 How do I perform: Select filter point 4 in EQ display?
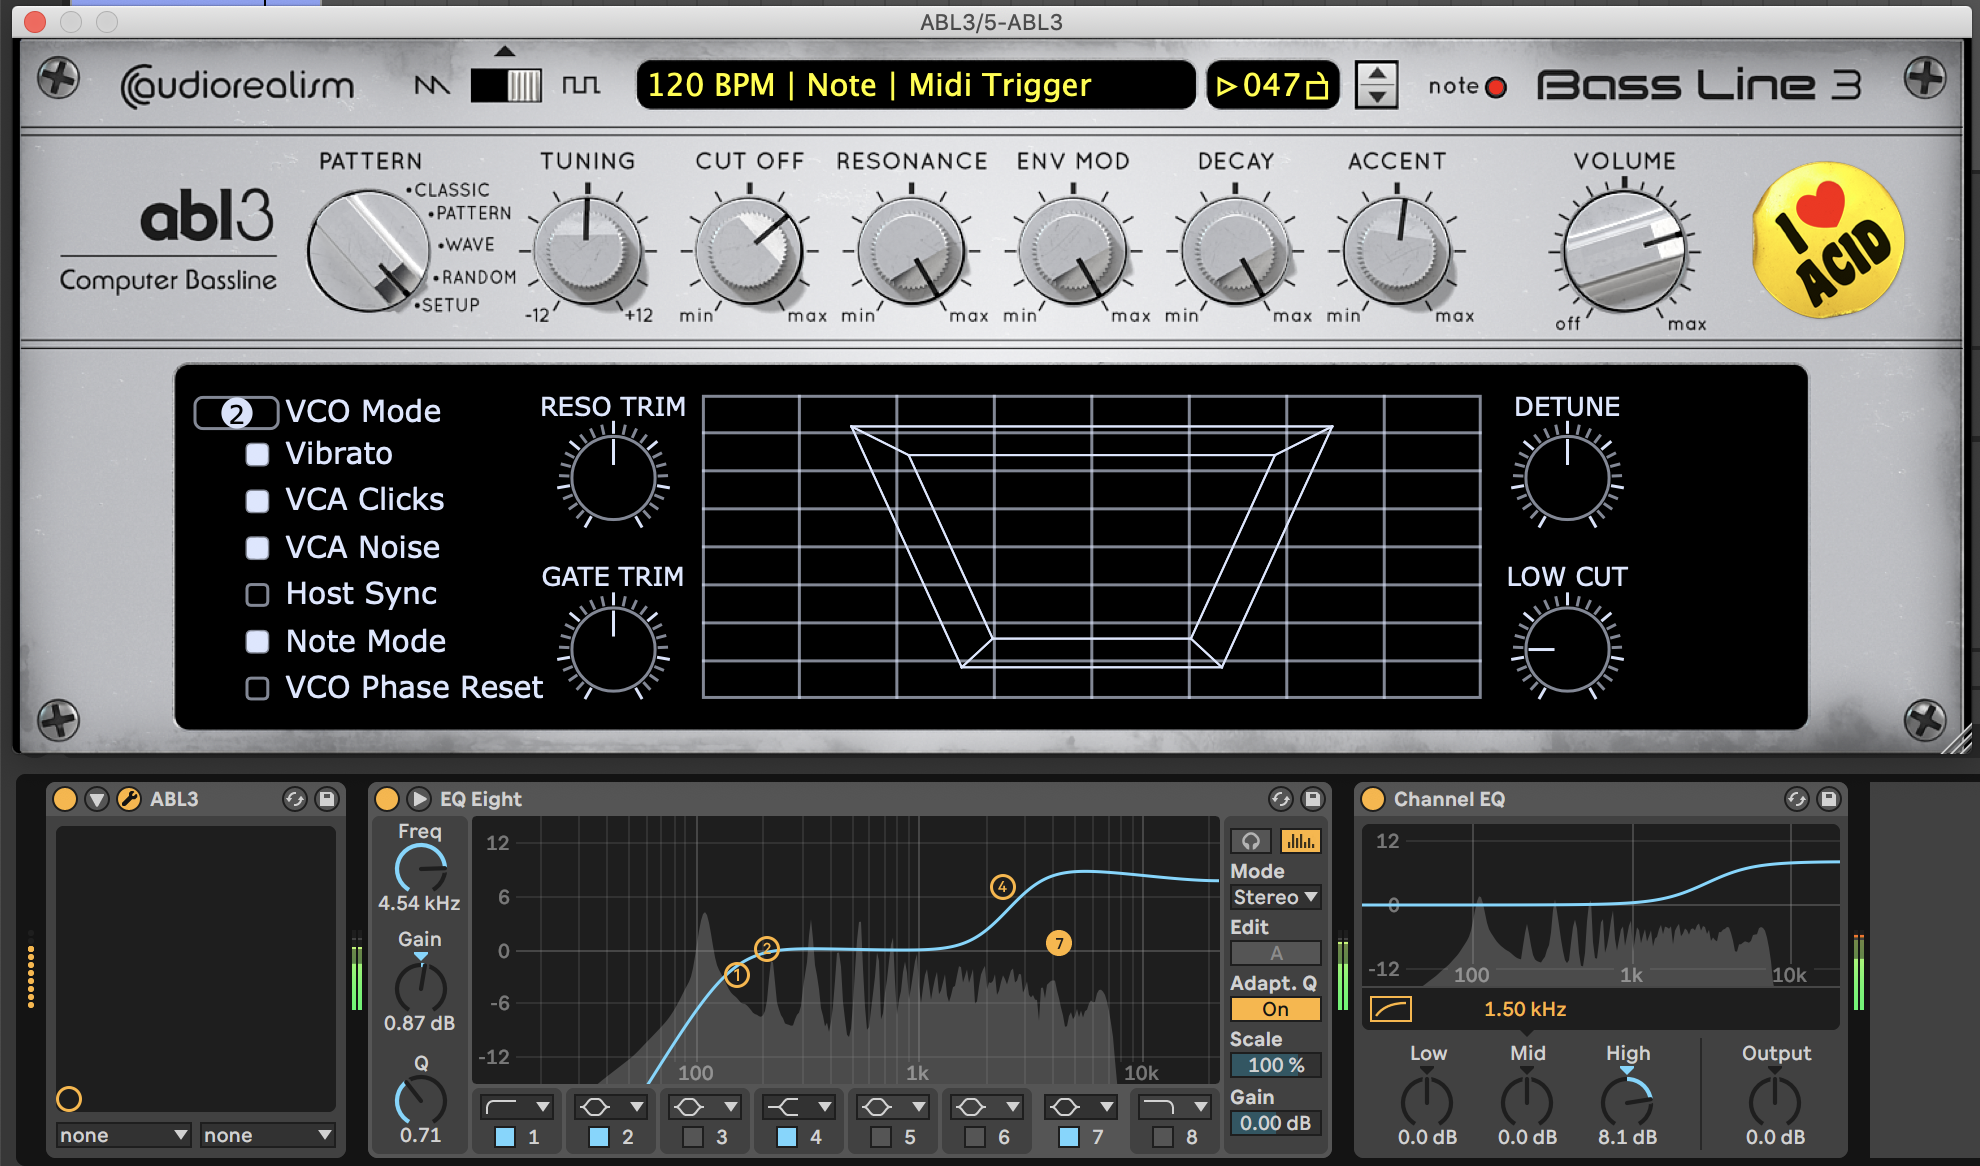pyautogui.click(x=1002, y=887)
